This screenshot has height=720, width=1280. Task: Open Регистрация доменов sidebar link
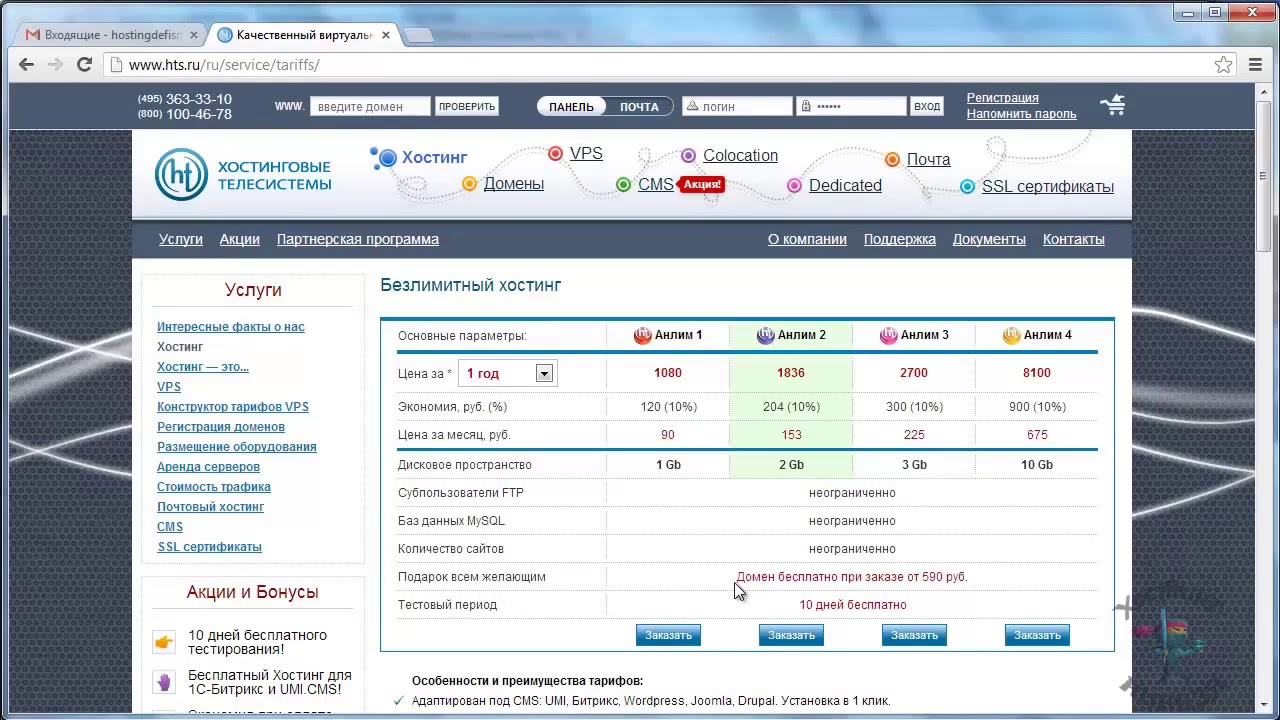click(x=221, y=427)
